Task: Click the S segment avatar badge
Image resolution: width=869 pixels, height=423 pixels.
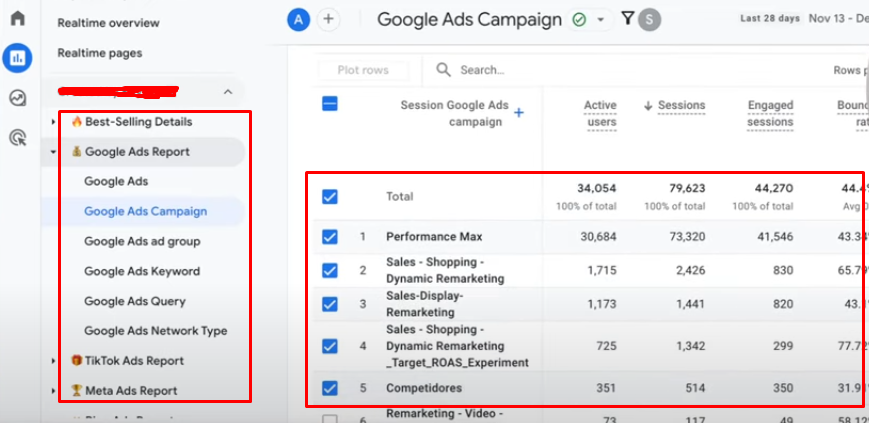Action: pyautogui.click(x=650, y=19)
